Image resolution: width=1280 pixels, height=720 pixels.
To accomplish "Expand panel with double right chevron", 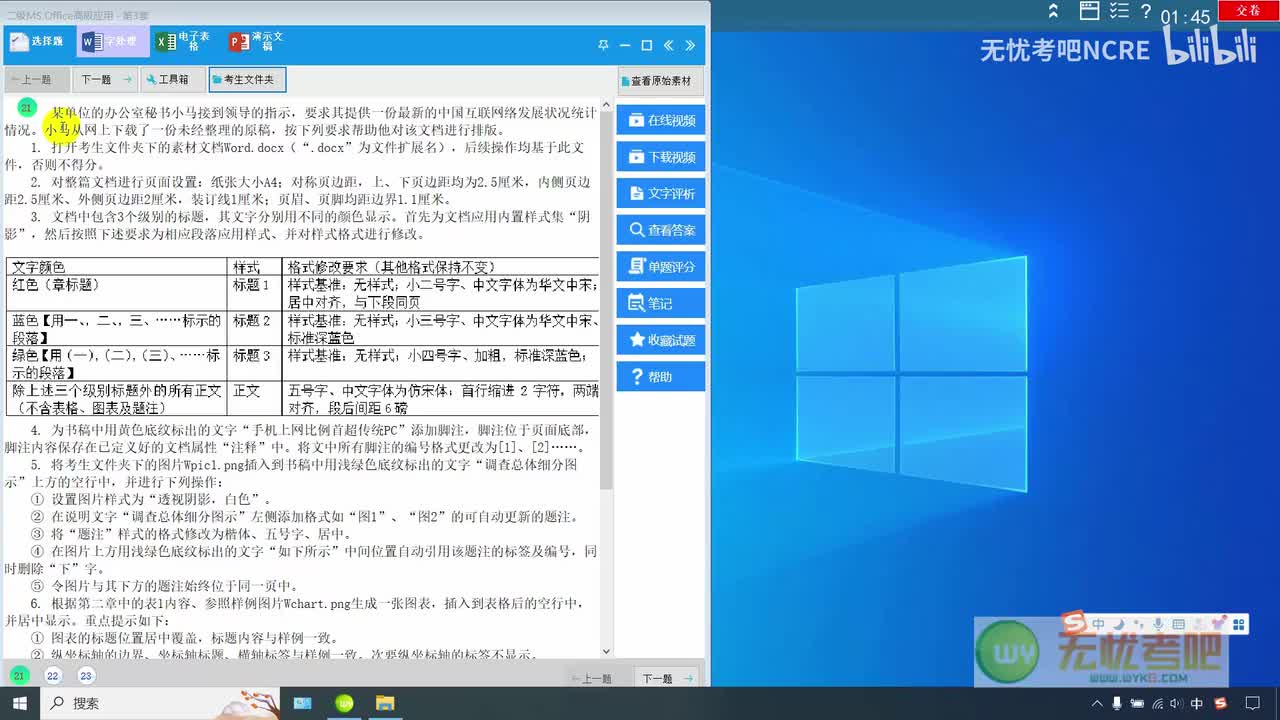I will (x=690, y=45).
